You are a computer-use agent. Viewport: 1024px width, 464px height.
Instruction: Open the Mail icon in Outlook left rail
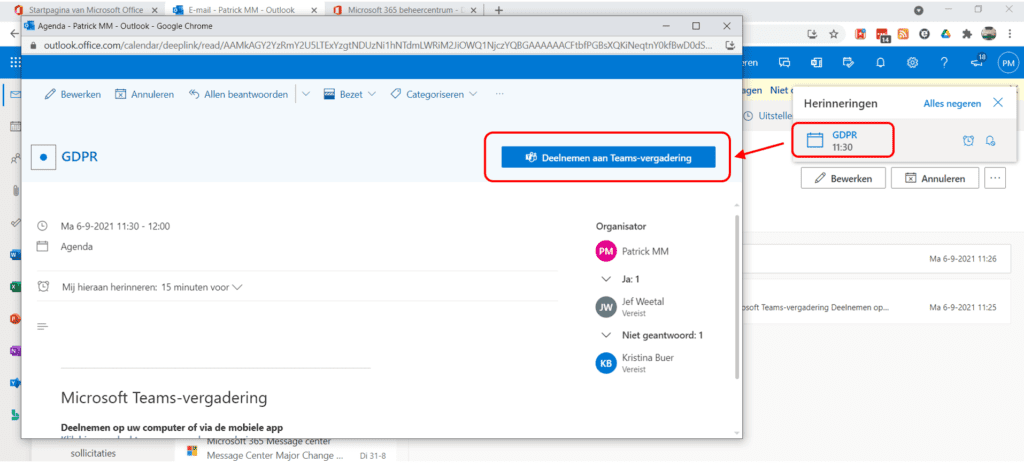[14, 95]
